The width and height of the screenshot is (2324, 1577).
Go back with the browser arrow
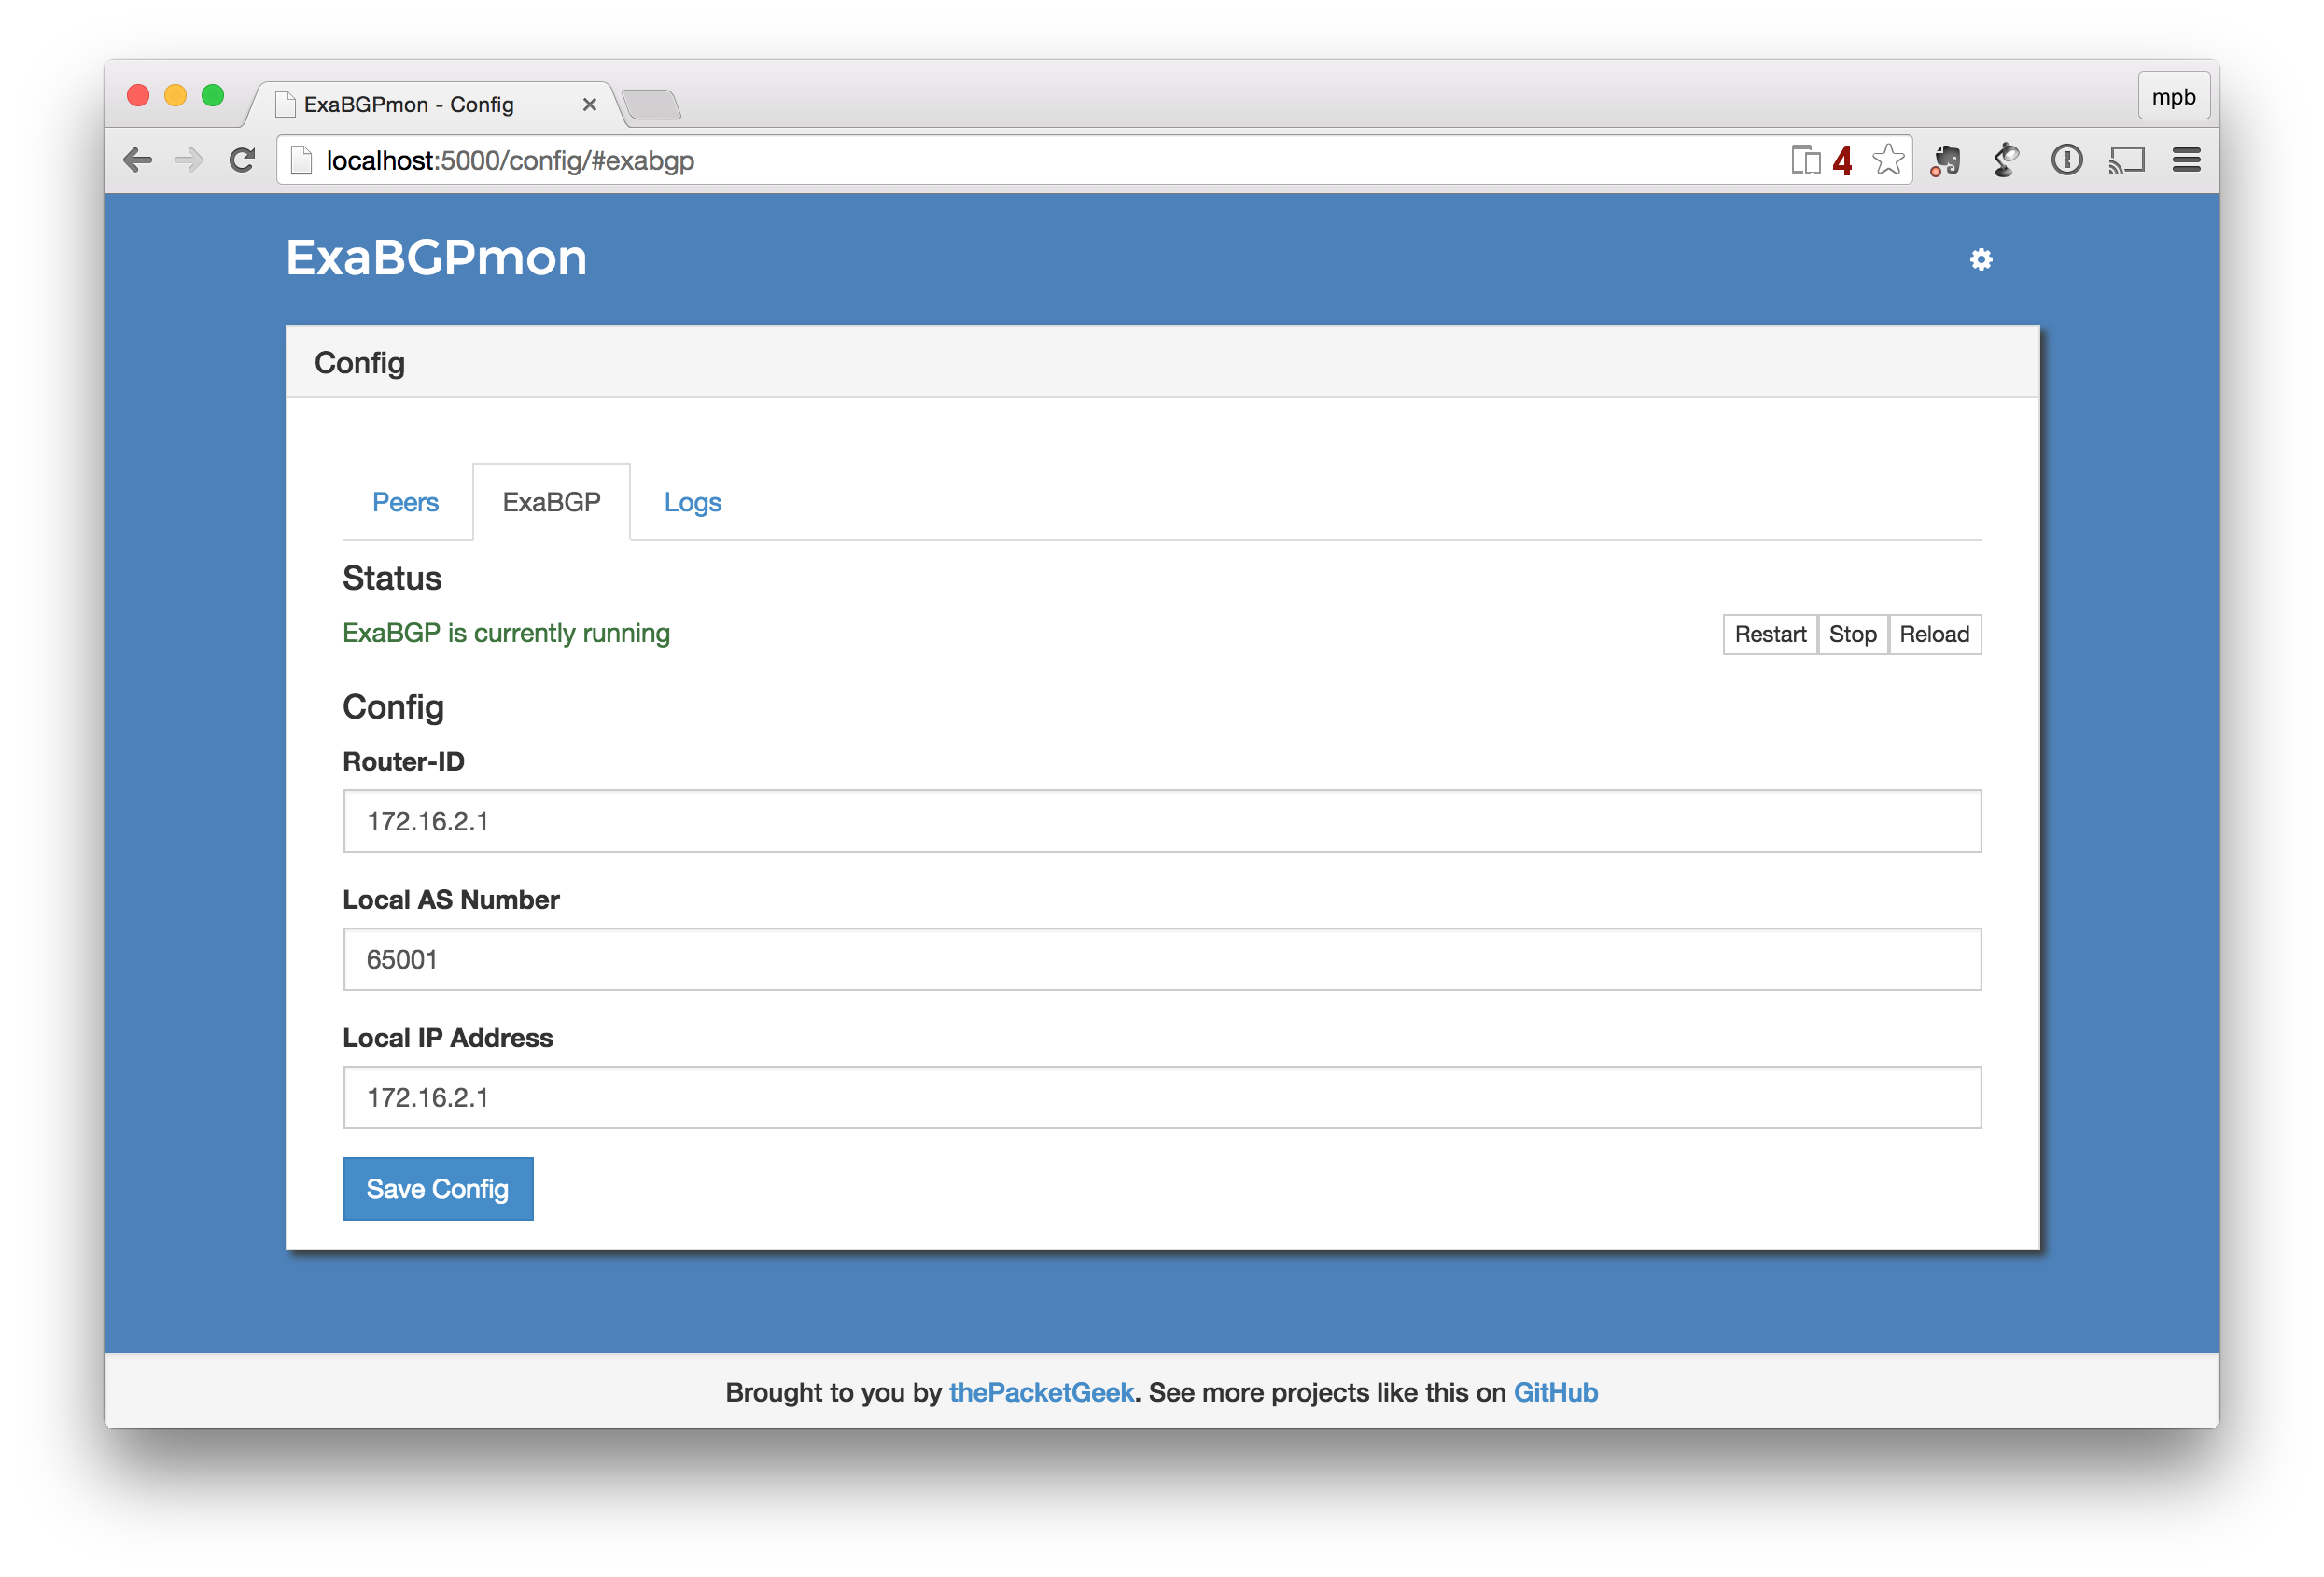[x=138, y=160]
